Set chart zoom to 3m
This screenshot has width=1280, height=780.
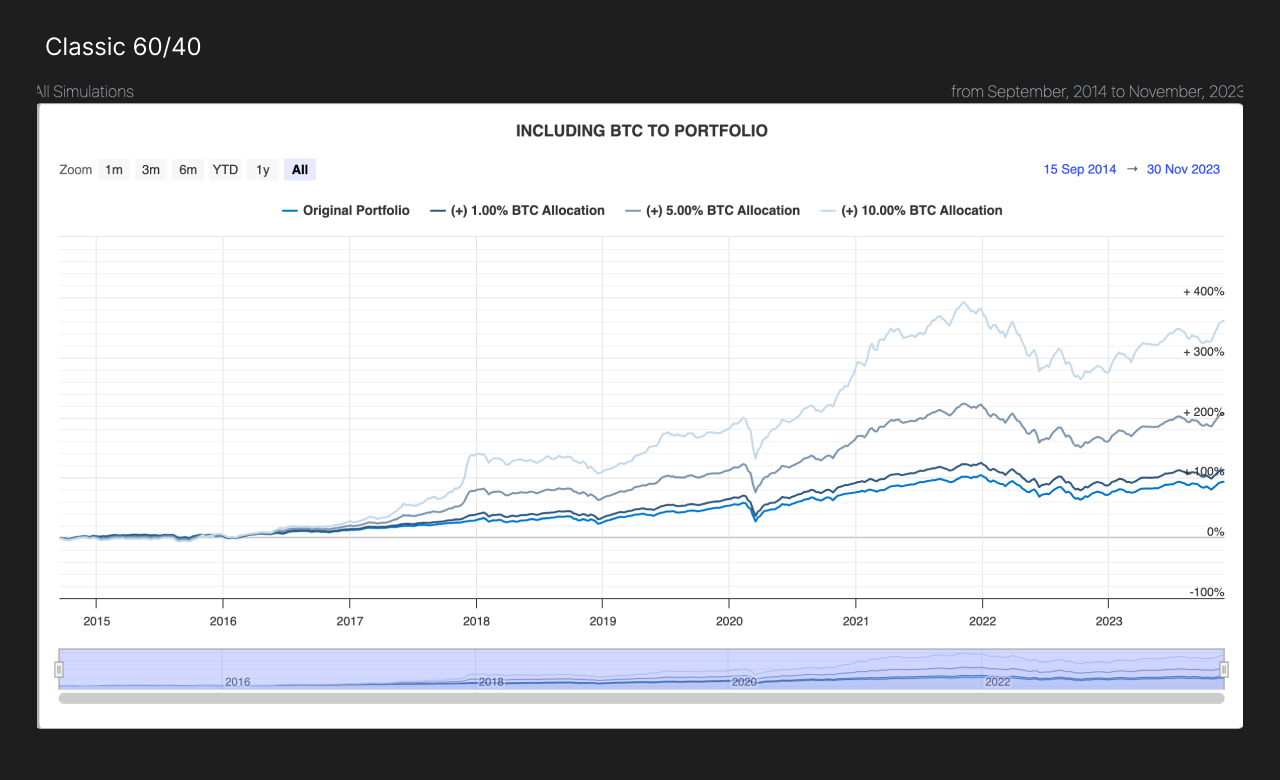[x=151, y=170]
